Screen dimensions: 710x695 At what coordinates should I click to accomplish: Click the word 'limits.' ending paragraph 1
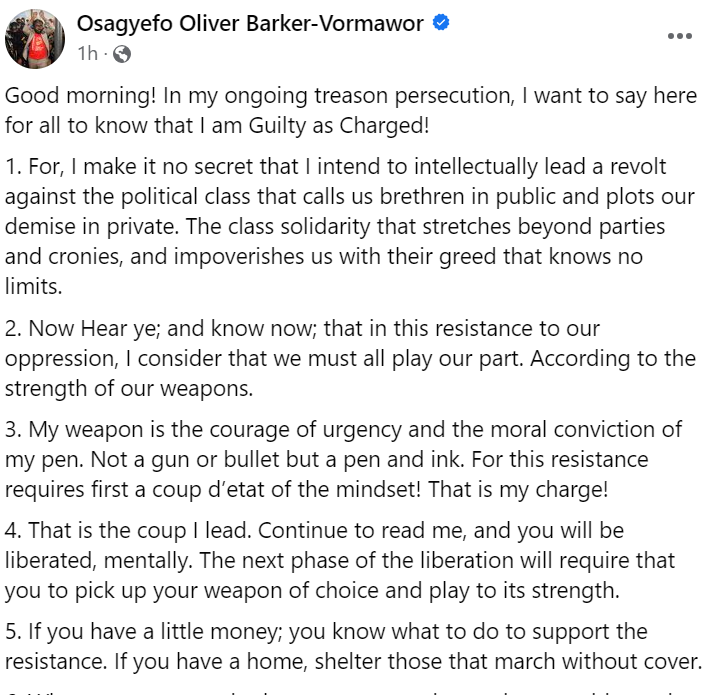pyautogui.click(x=34, y=286)
